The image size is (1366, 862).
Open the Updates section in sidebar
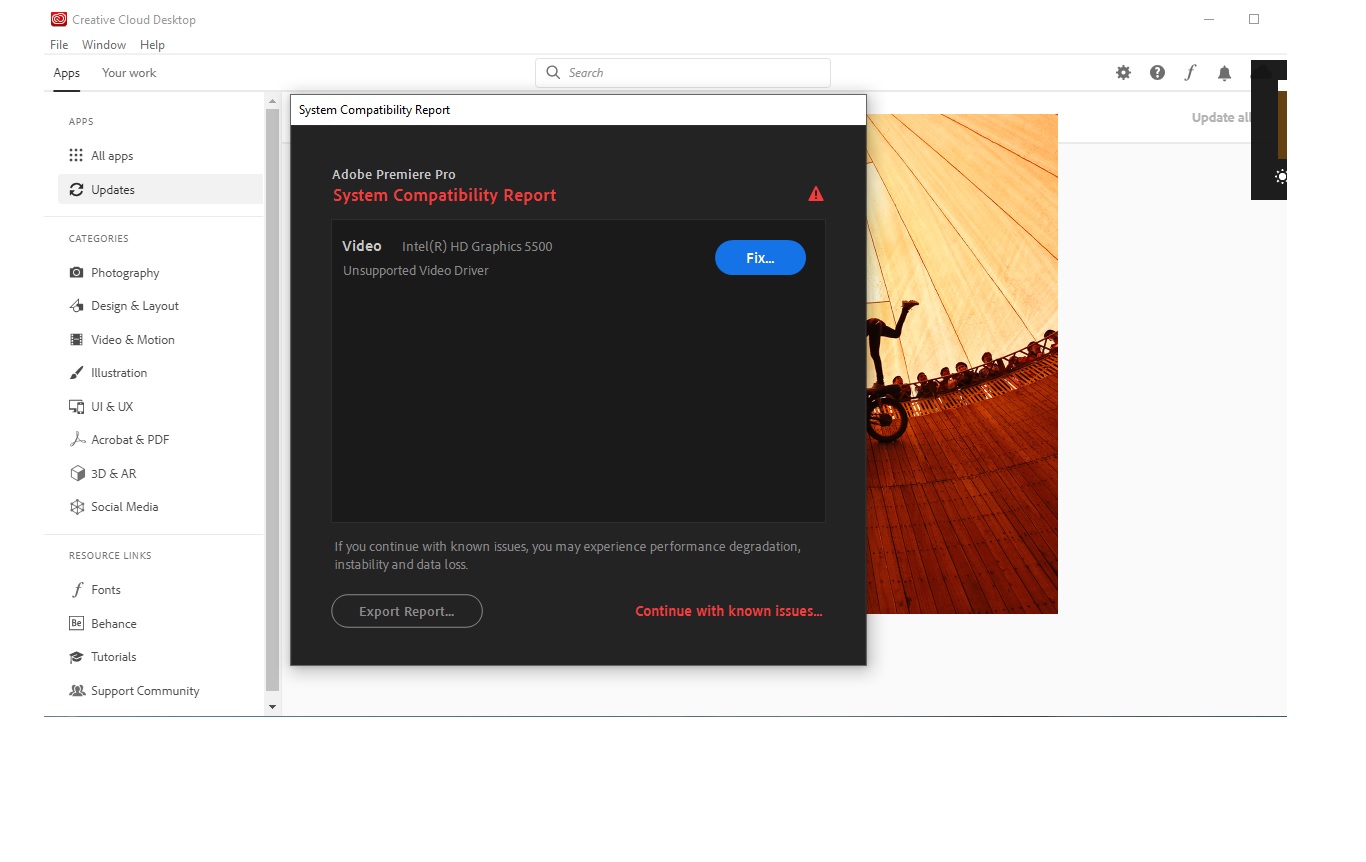coord(113,189)
